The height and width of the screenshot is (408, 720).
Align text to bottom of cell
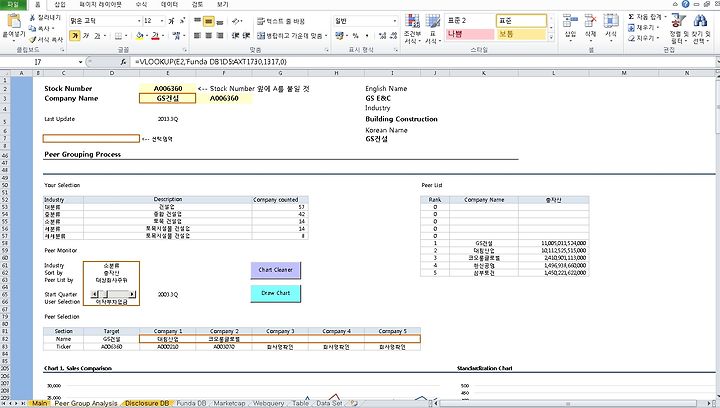(220, 21)
